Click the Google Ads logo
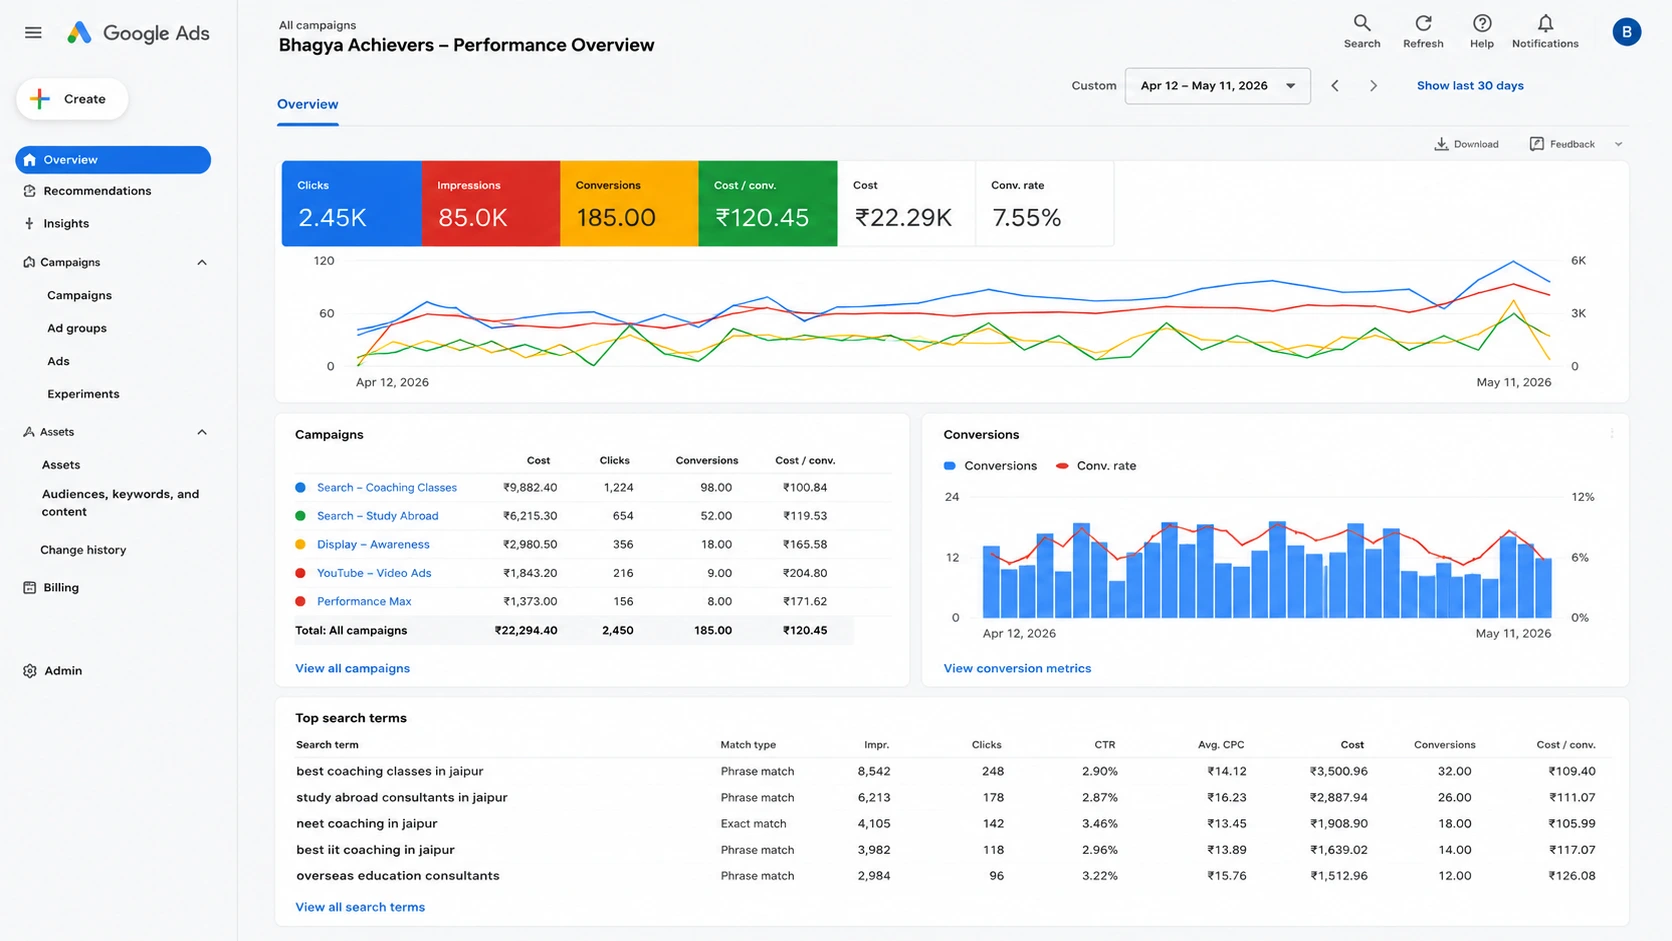Viewport: 1672px width, 941px height. coord(138,33)
